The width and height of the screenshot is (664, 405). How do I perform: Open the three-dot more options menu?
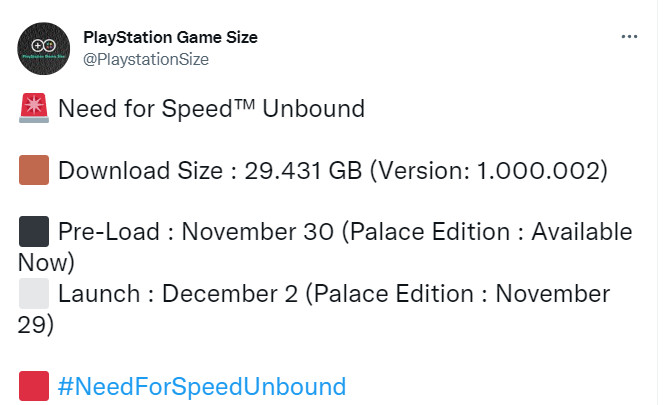click(629, 37)
